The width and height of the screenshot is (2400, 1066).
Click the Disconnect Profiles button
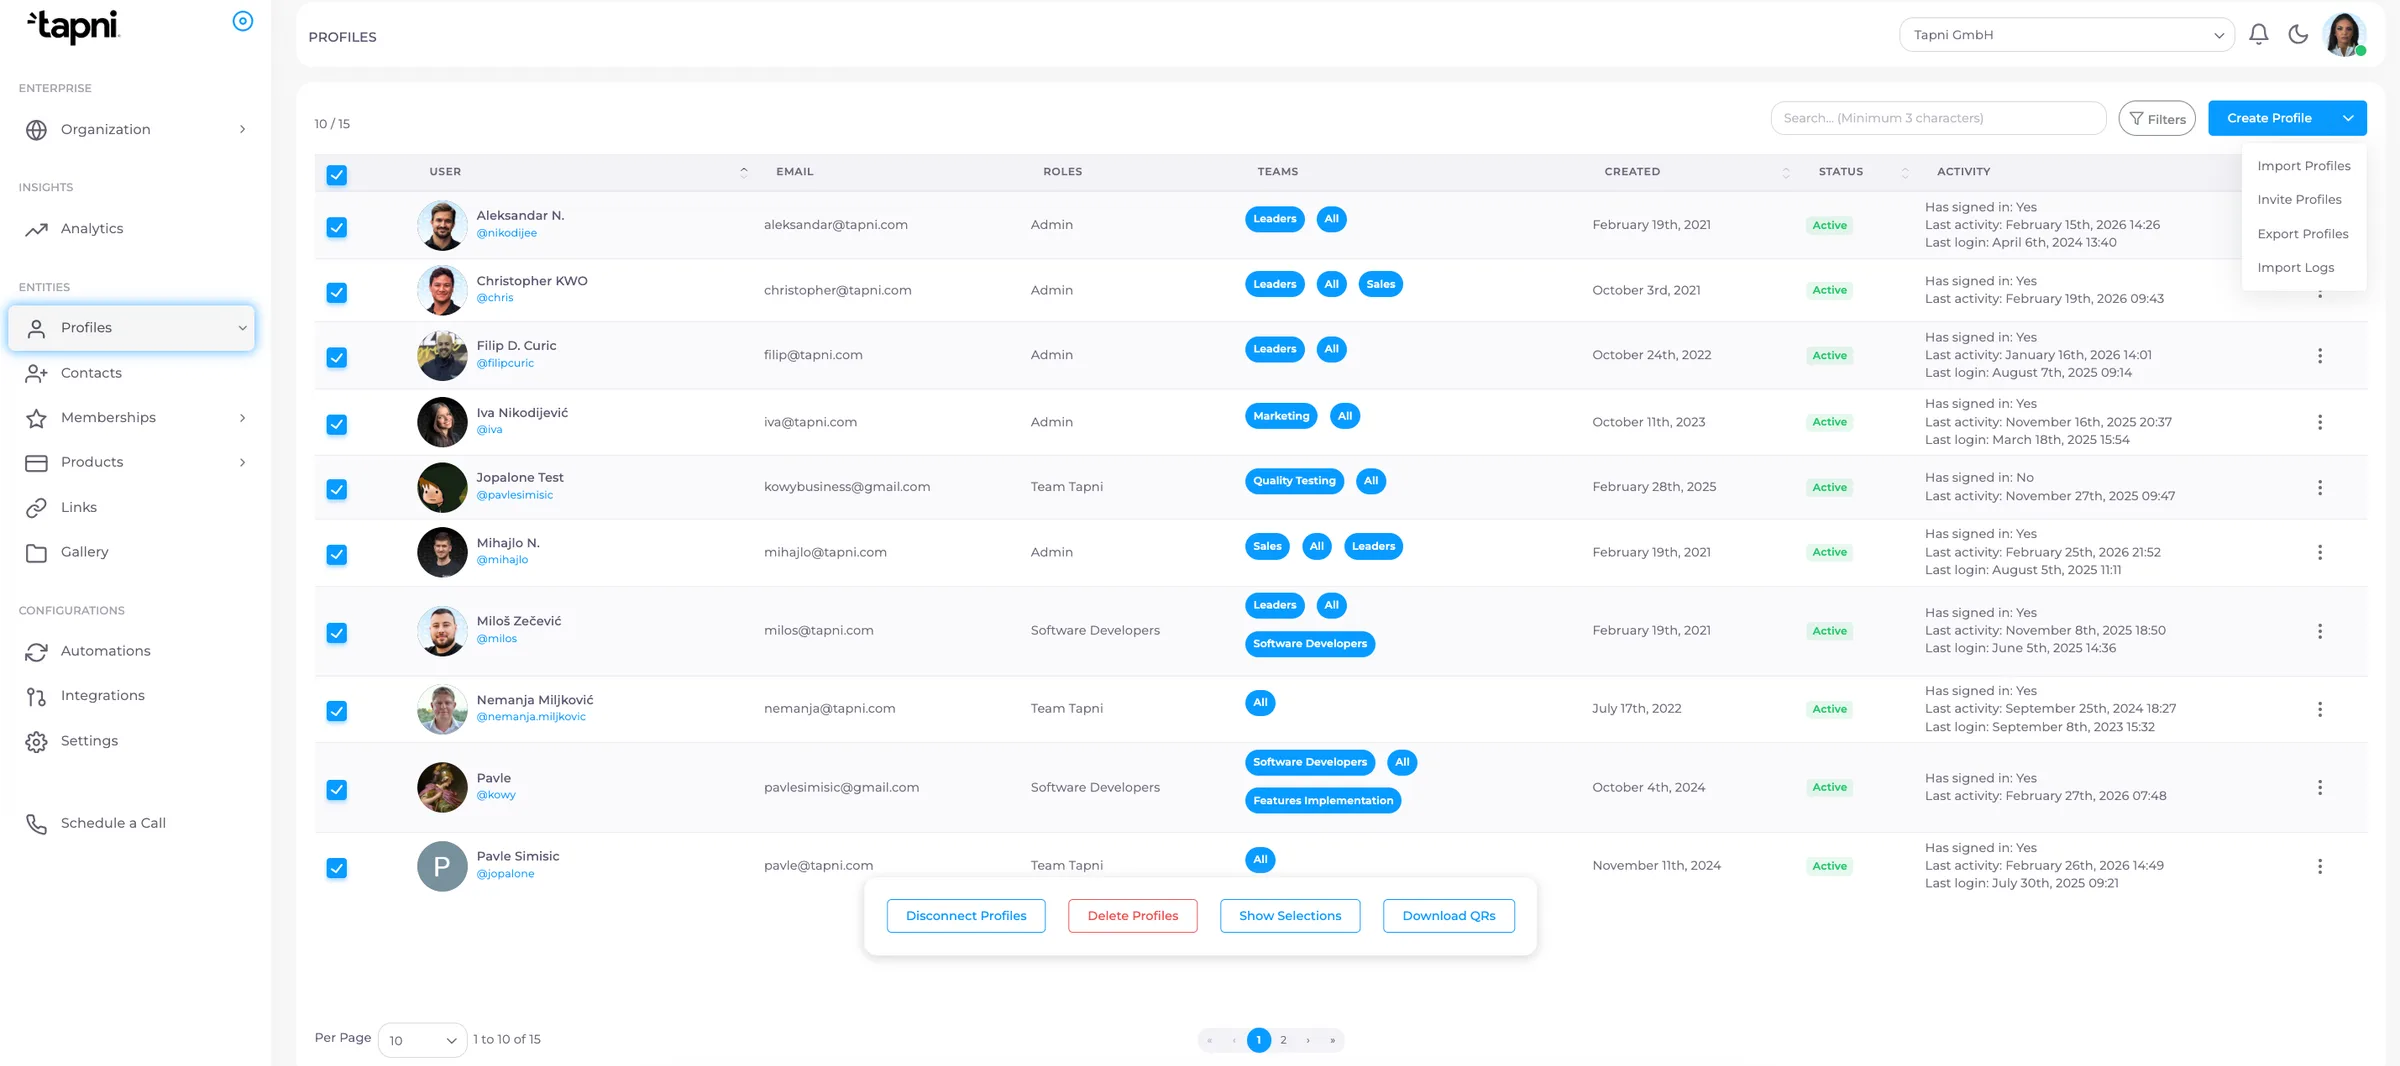coord(966,916)
